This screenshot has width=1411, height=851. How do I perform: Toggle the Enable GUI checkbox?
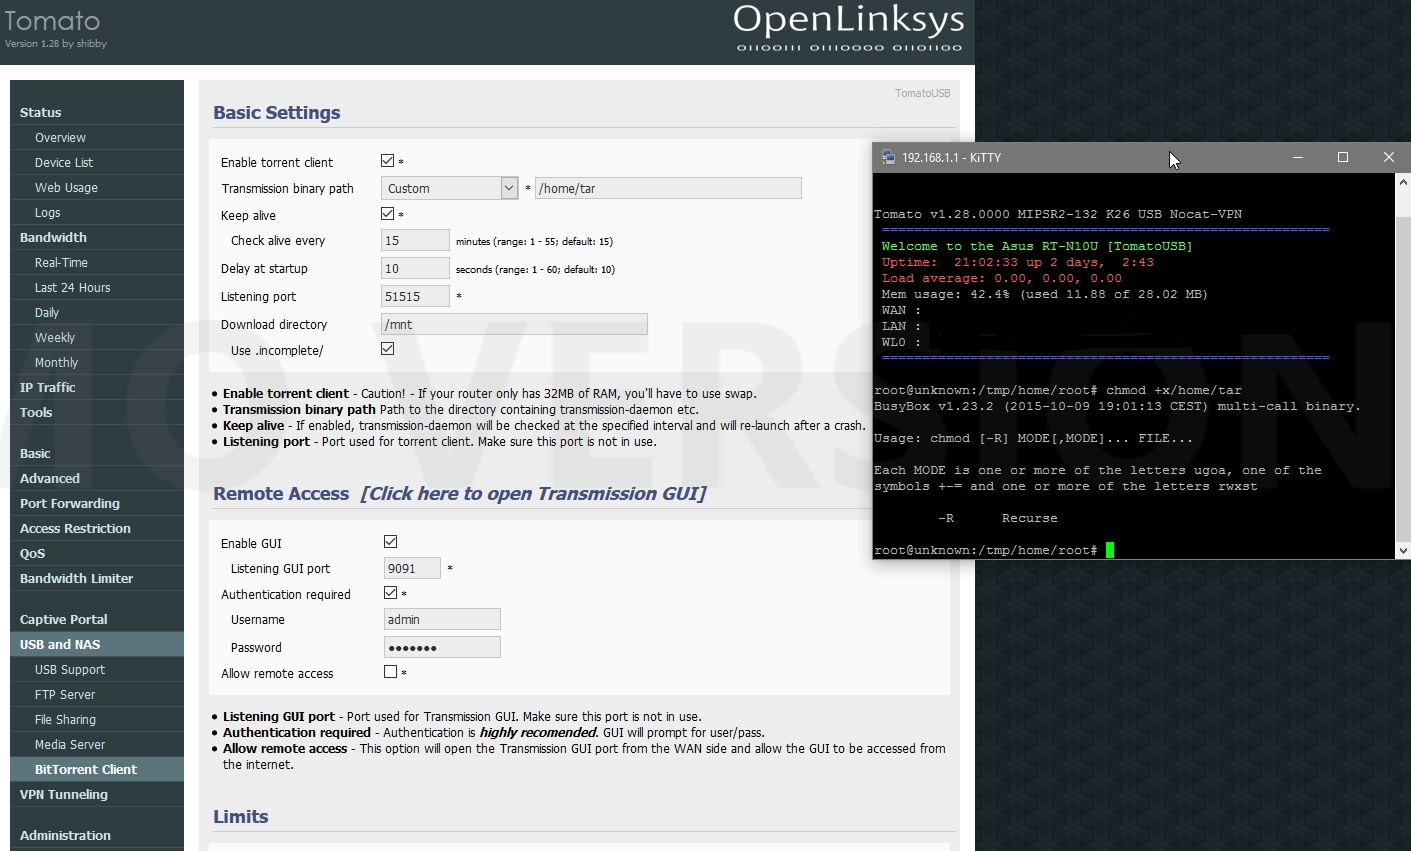coord(391,542)
